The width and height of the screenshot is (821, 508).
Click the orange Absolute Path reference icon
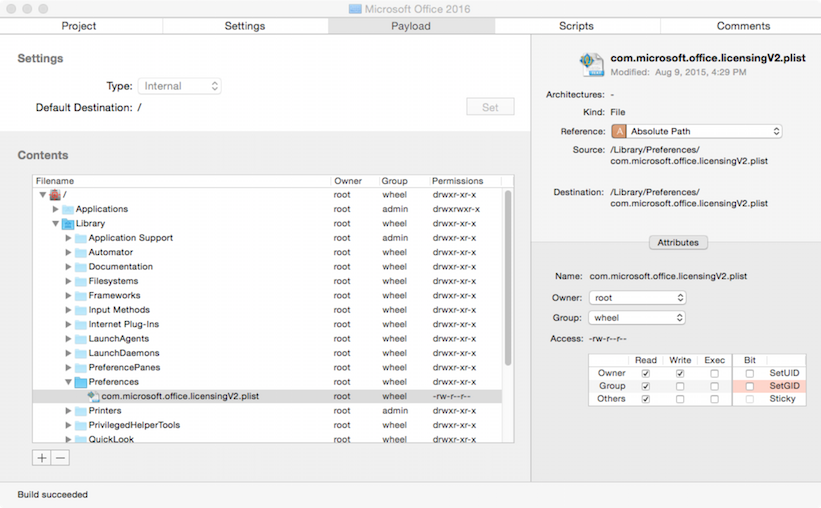(619, 131)
